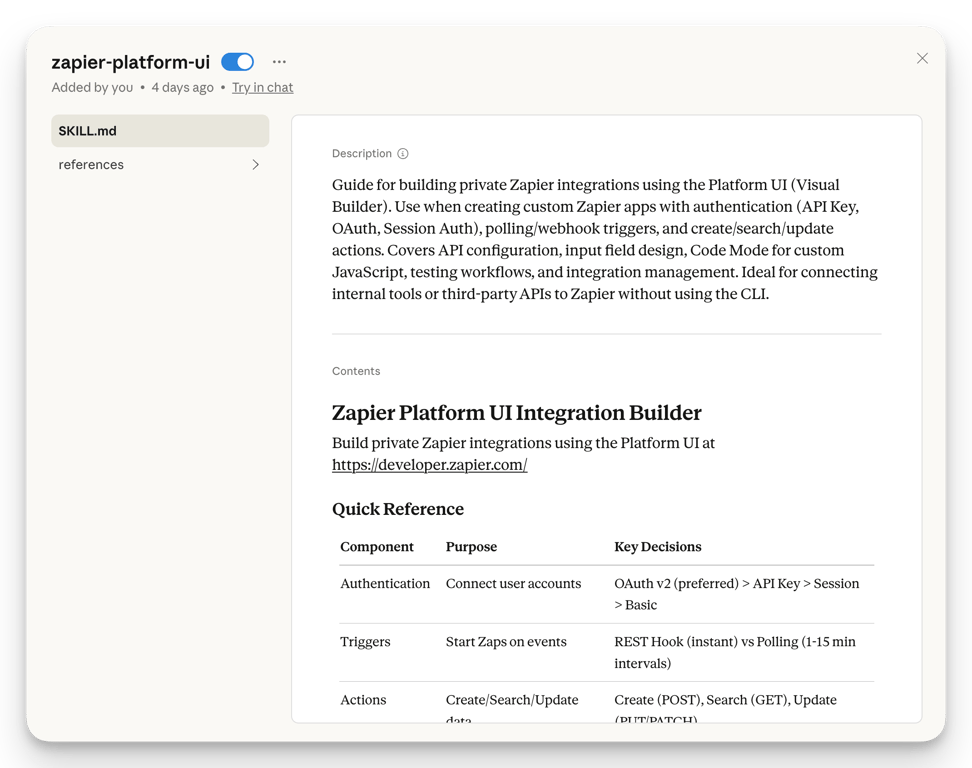The width and height of the screenshot is (972, 768).
Task: Click the zapier-platform-ui title
Action: tap(130, 61)
